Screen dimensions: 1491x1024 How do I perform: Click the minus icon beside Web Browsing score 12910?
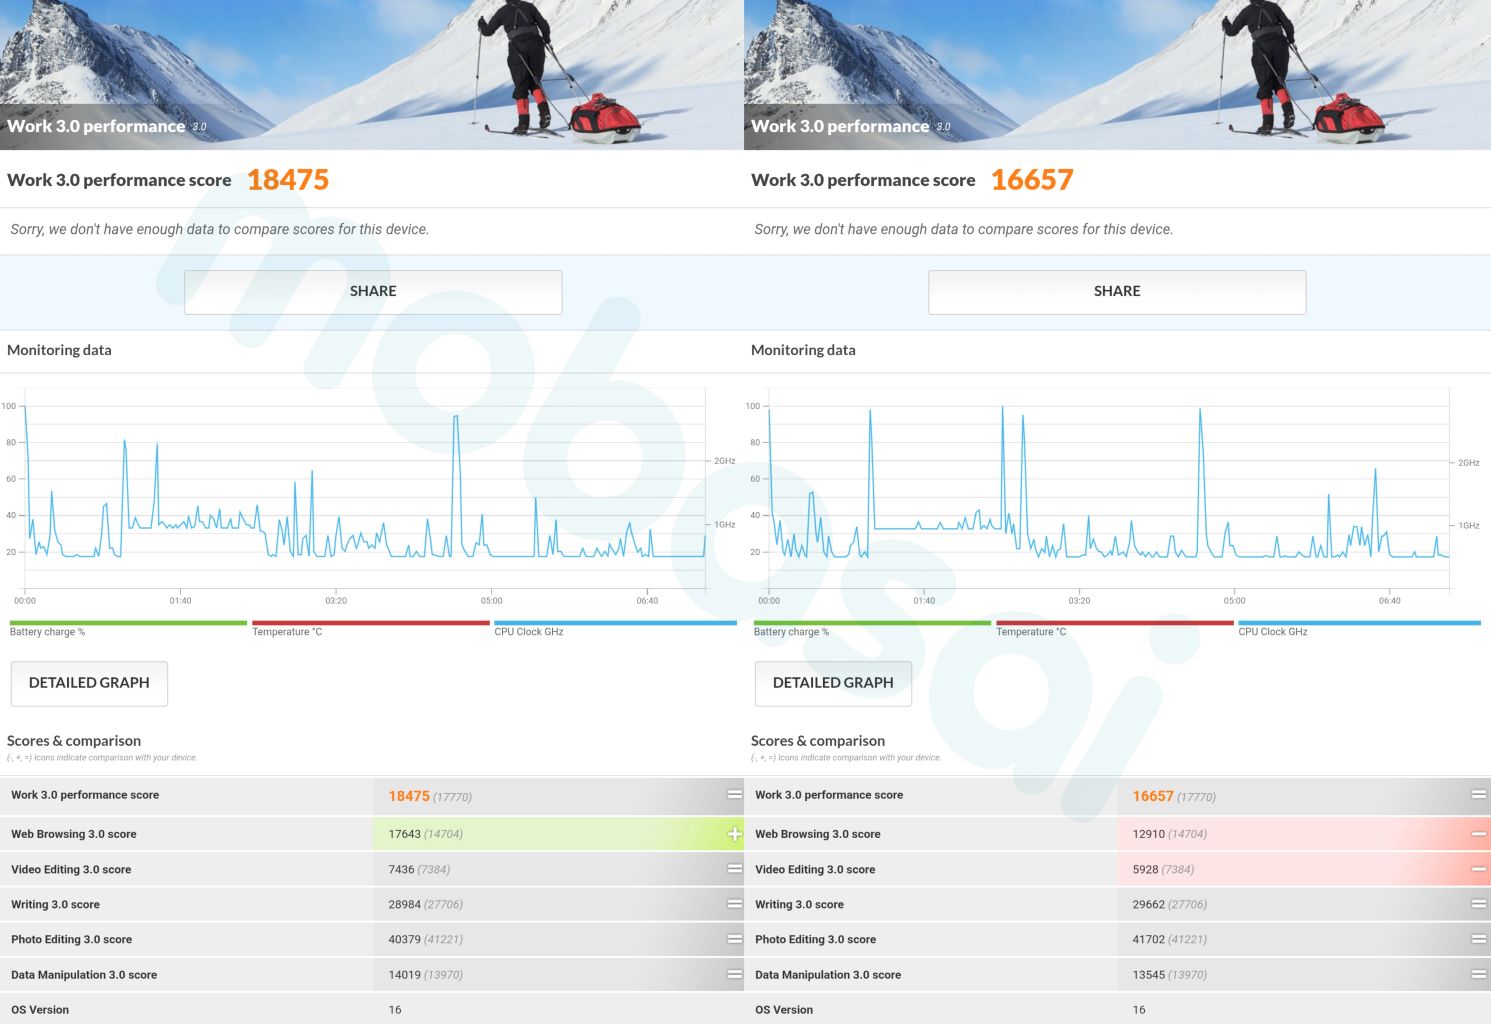click(1478, 834)
